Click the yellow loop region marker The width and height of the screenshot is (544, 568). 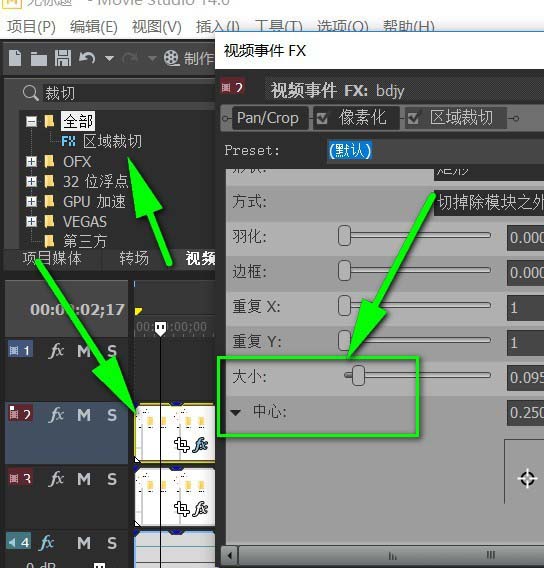pyautogui.click(x=138, y=311)
